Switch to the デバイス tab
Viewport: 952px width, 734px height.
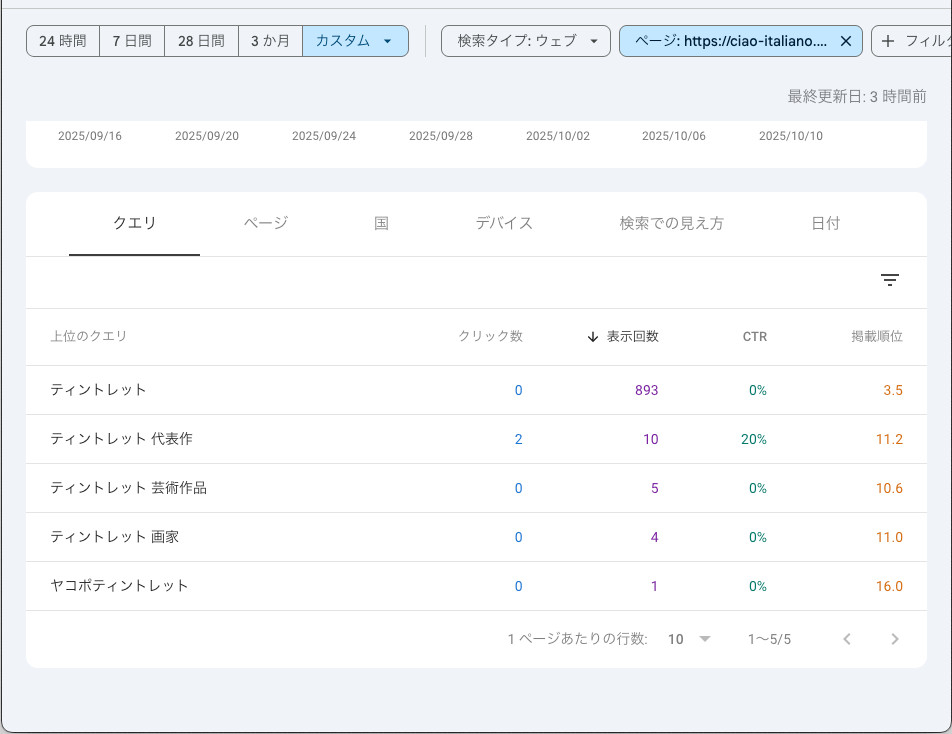point(504,223)
